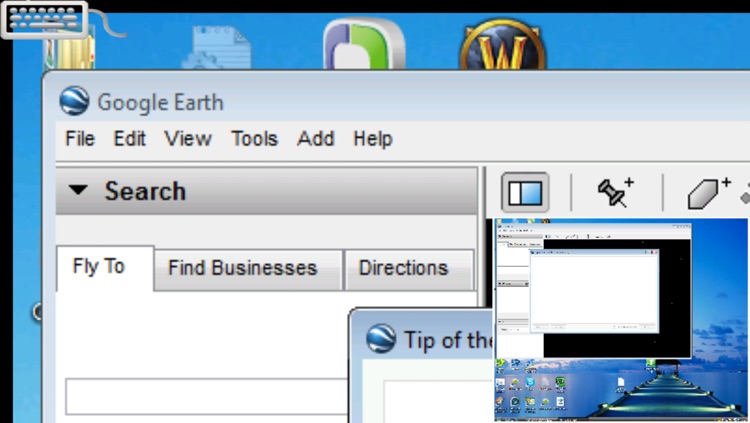The image size is (750, 423).
Task: Collapse the Search panel triangle
Action: [x=78, y=190]
